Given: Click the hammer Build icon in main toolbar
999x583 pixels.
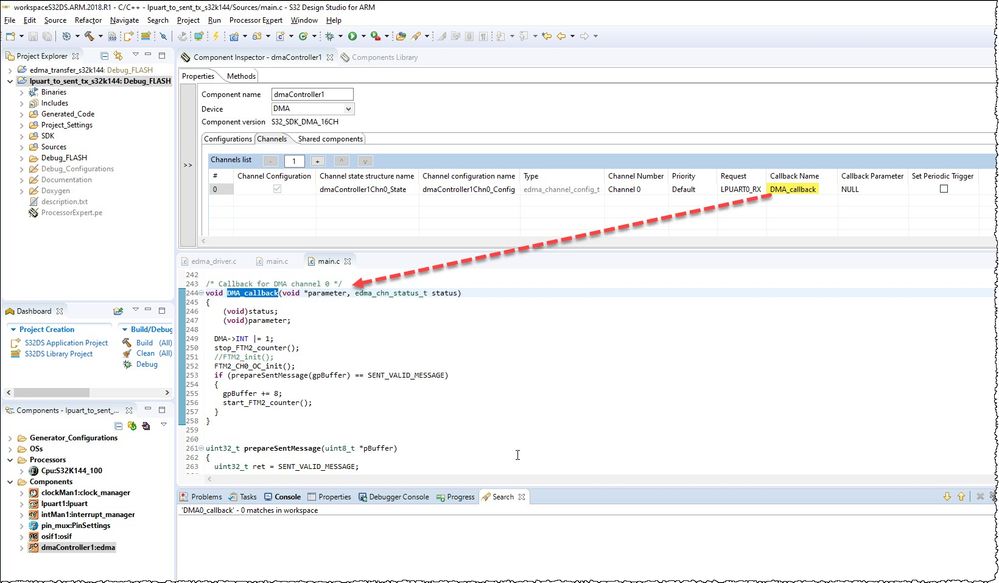Looking at the screenshot, I should tap(89, 36).
